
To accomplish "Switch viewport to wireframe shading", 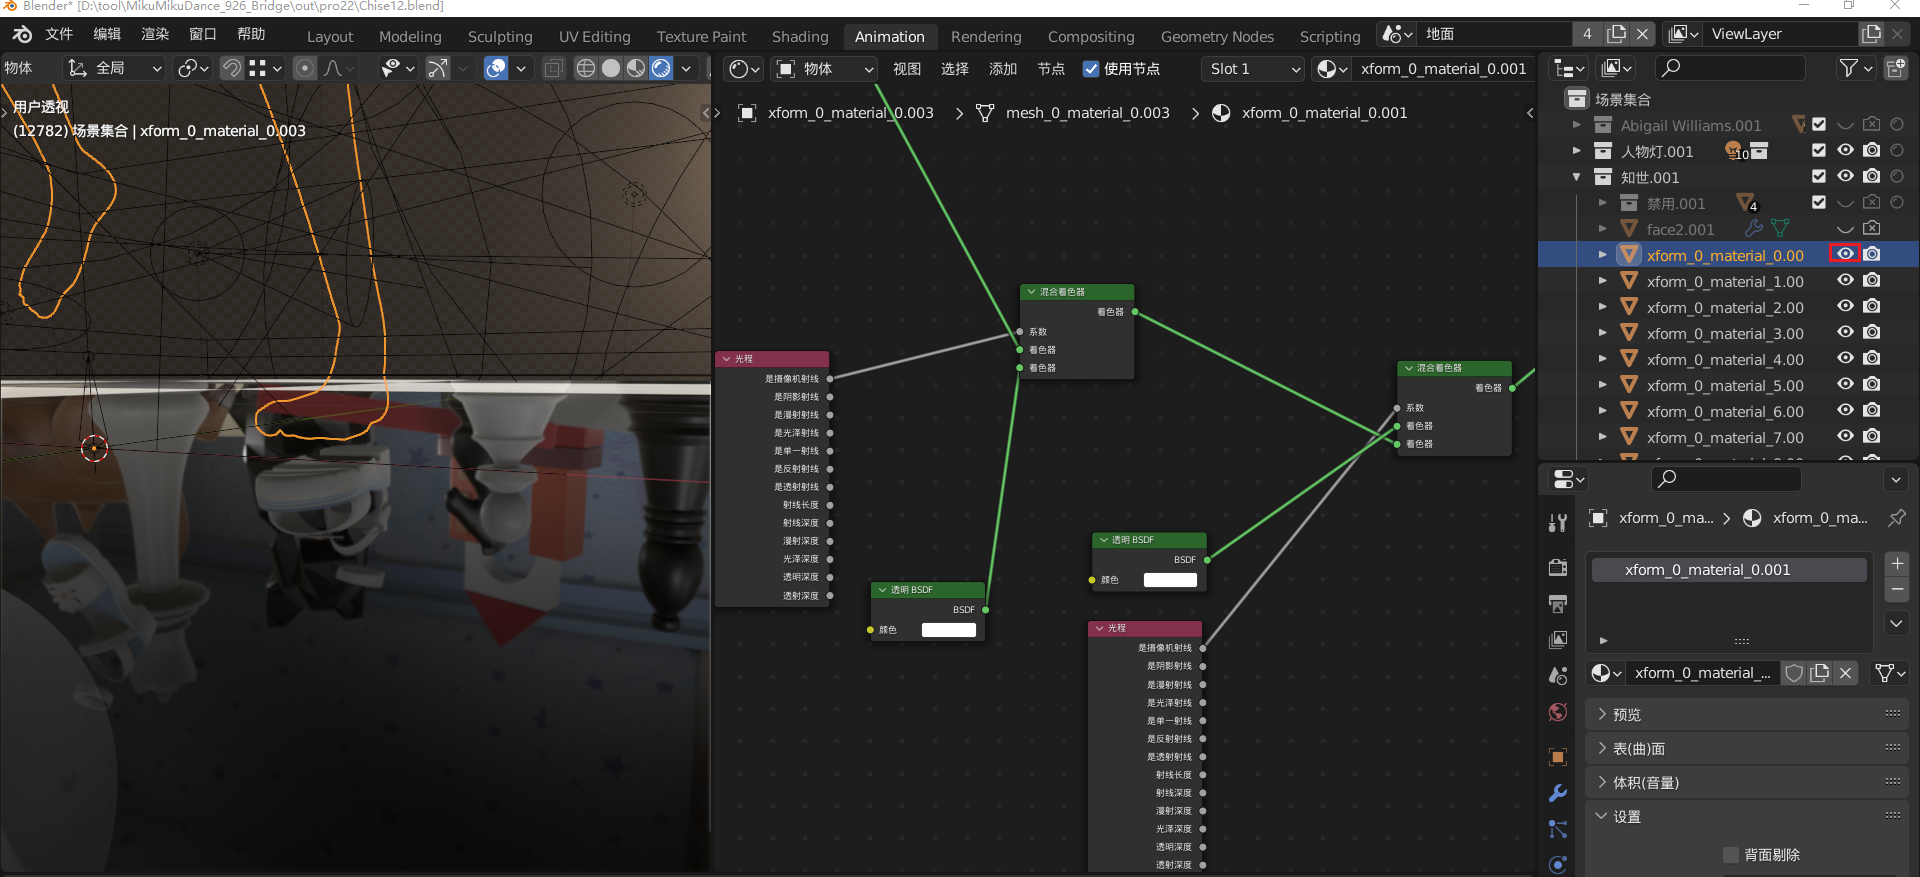I will click(x=586, y=68).
